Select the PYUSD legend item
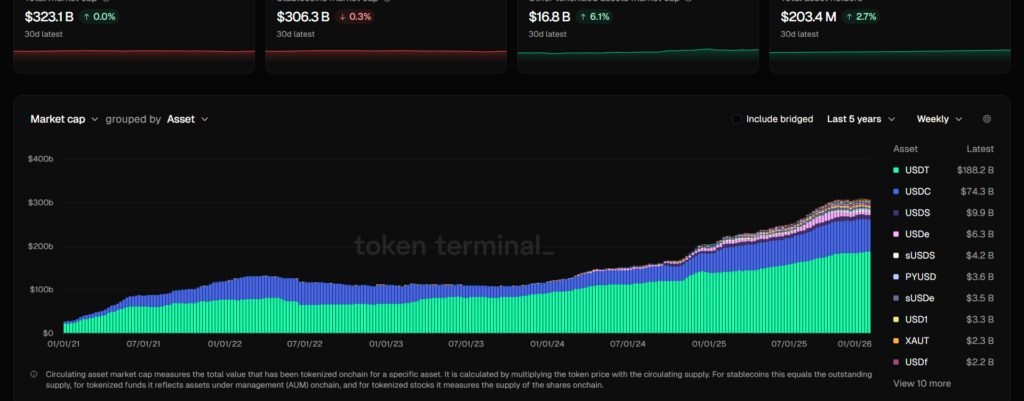 [920, 276]
